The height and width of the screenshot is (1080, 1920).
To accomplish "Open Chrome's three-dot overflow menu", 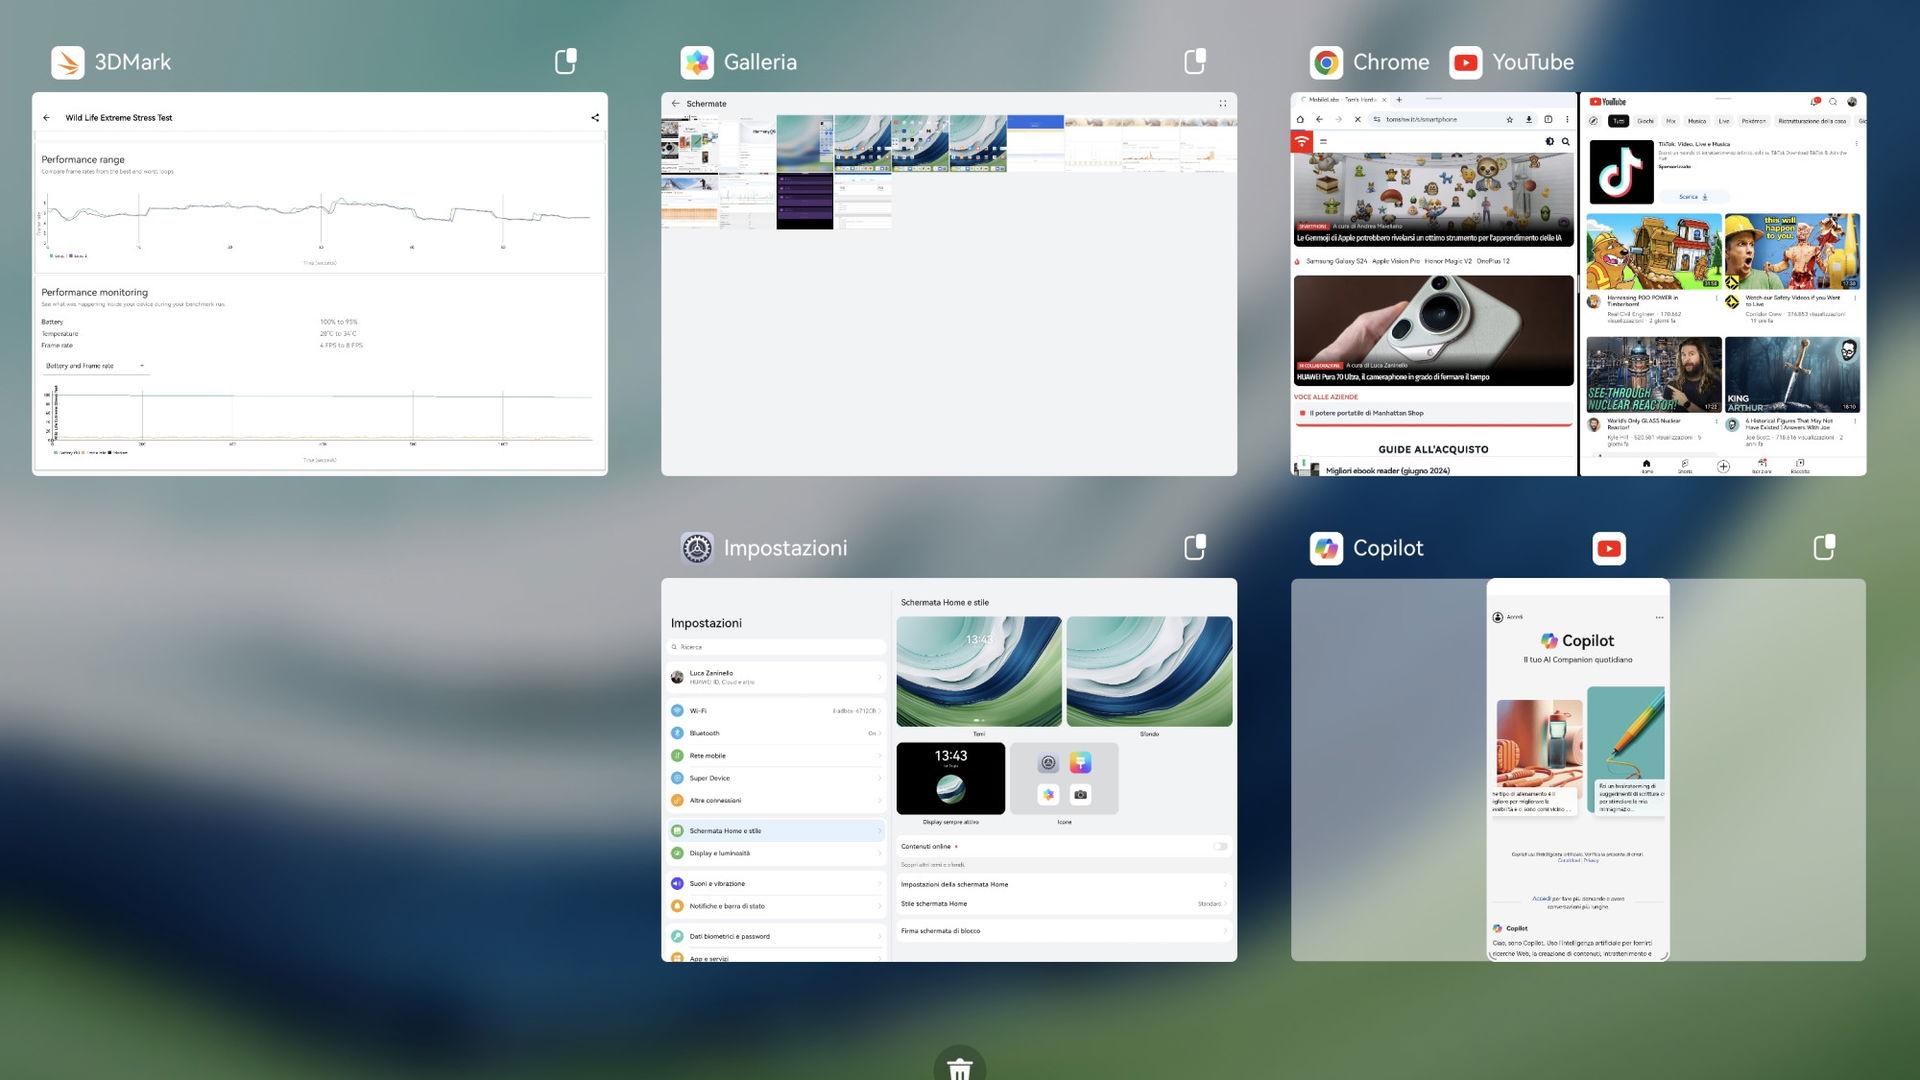I will click(1567, 119).
